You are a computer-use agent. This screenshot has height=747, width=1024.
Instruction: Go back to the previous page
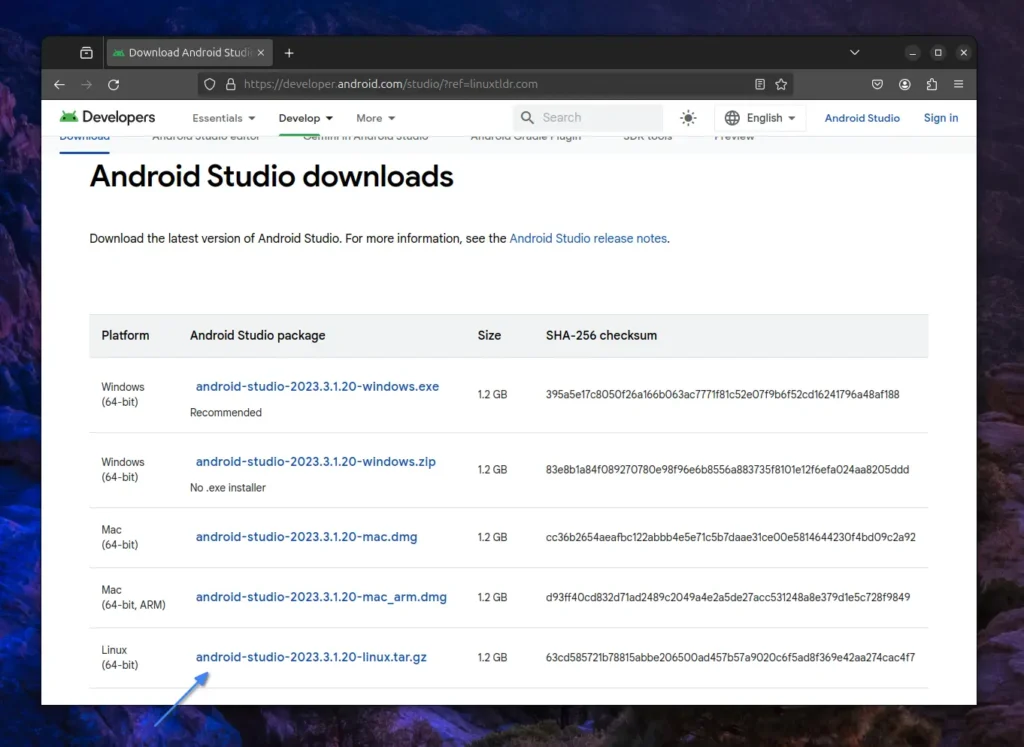coord(59,84)
